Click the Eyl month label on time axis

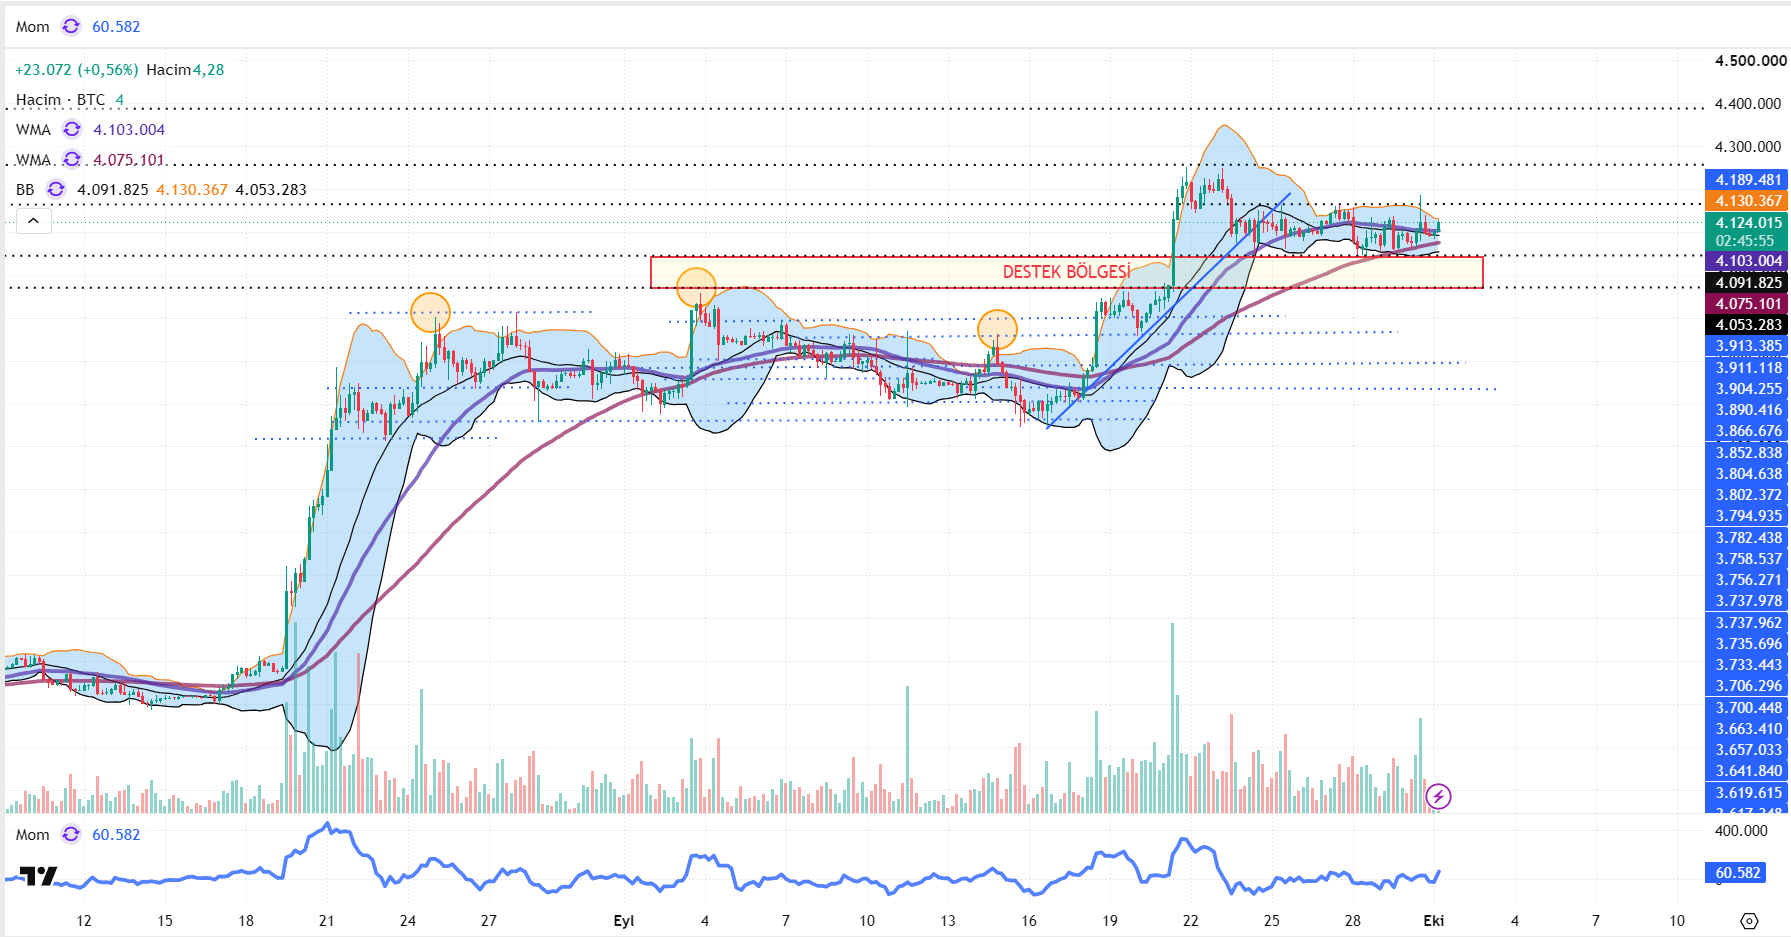pos(624,921)
